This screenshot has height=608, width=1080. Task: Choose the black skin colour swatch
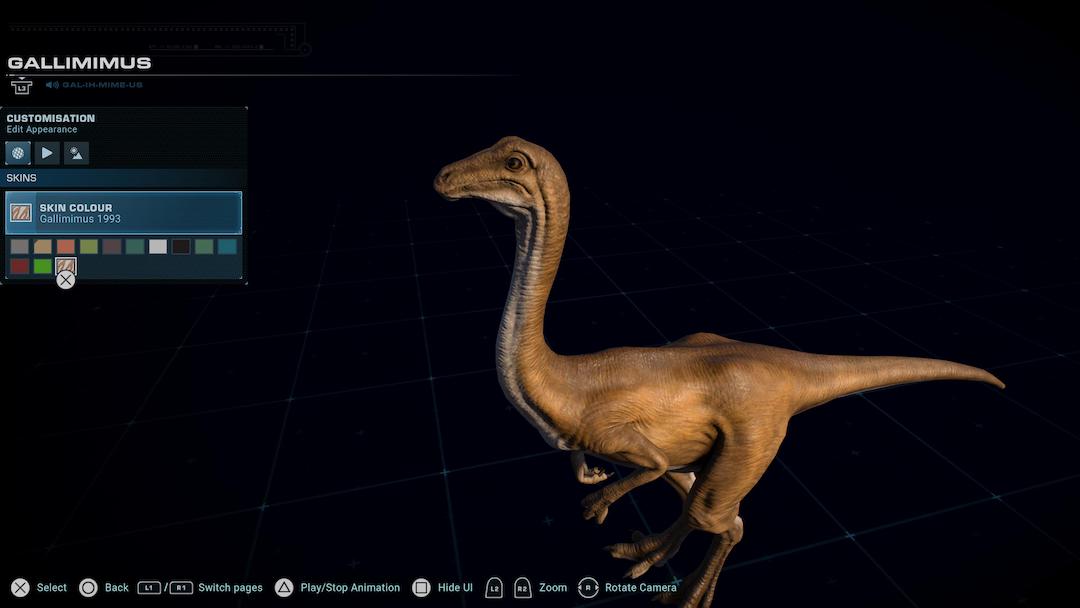tap(181, 247)
